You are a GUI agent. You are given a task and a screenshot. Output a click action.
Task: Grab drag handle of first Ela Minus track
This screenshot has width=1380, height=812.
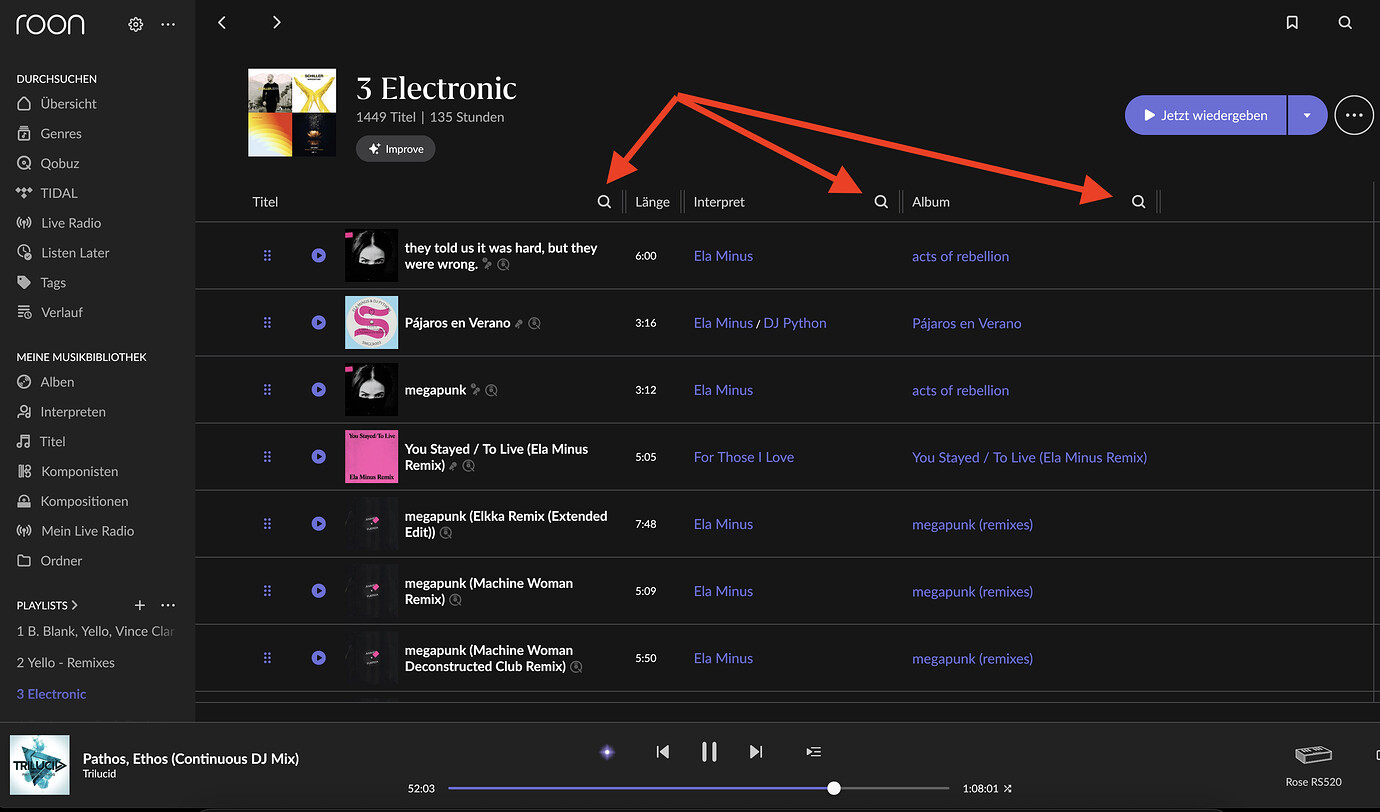[267, 256]
